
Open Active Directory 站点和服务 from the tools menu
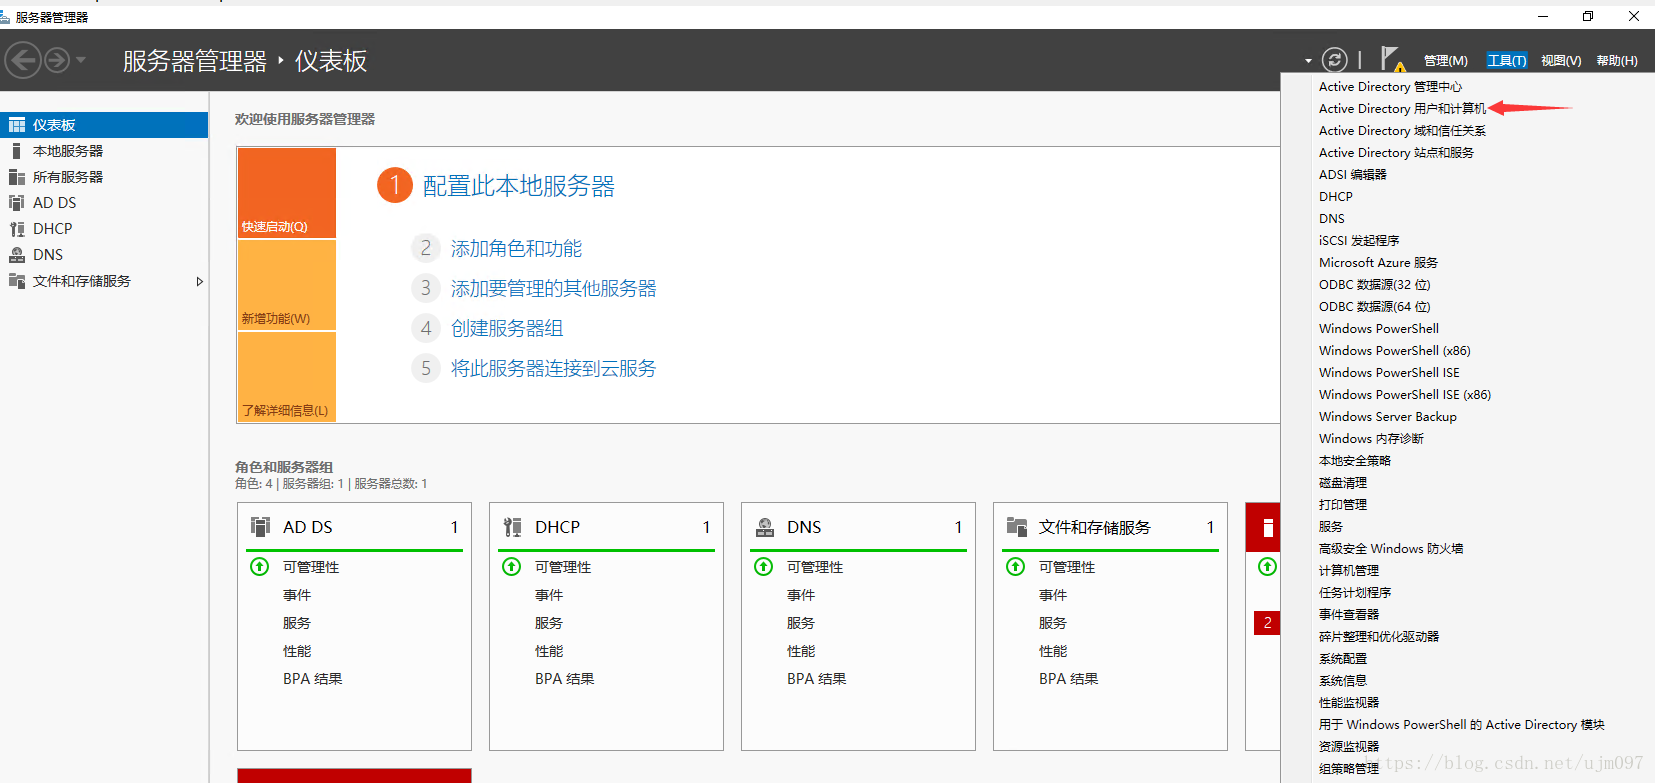(x=1396, y=153)
